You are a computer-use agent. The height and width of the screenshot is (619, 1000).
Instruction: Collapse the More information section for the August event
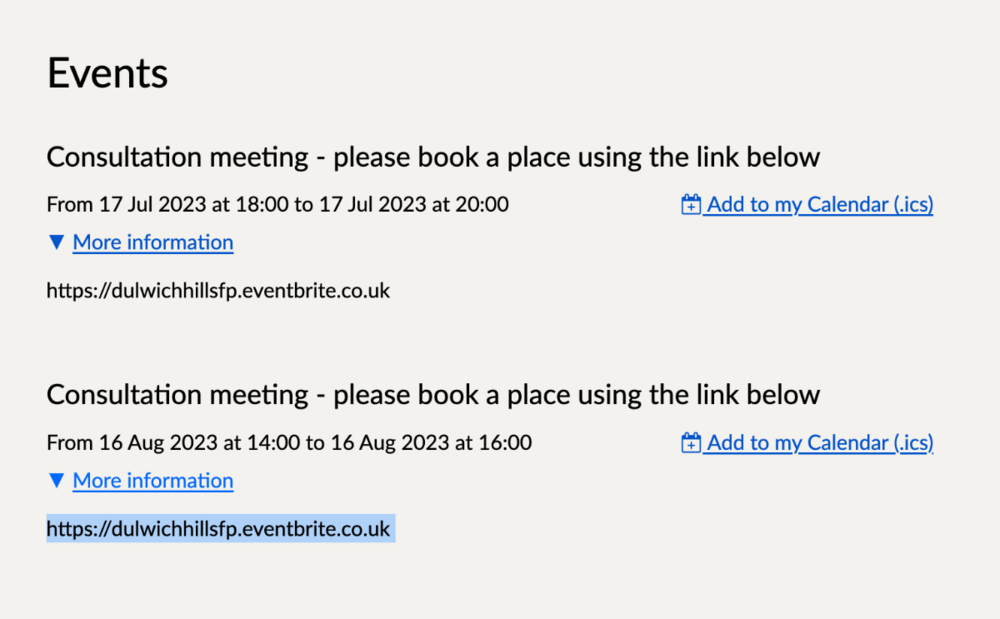click(x=152, y=480)
